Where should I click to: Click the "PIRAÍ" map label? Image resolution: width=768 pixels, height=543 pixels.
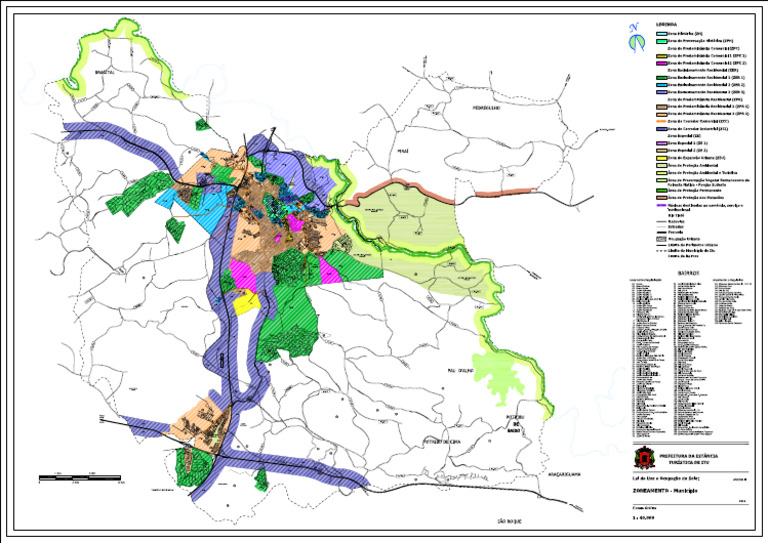pos(403,151)
